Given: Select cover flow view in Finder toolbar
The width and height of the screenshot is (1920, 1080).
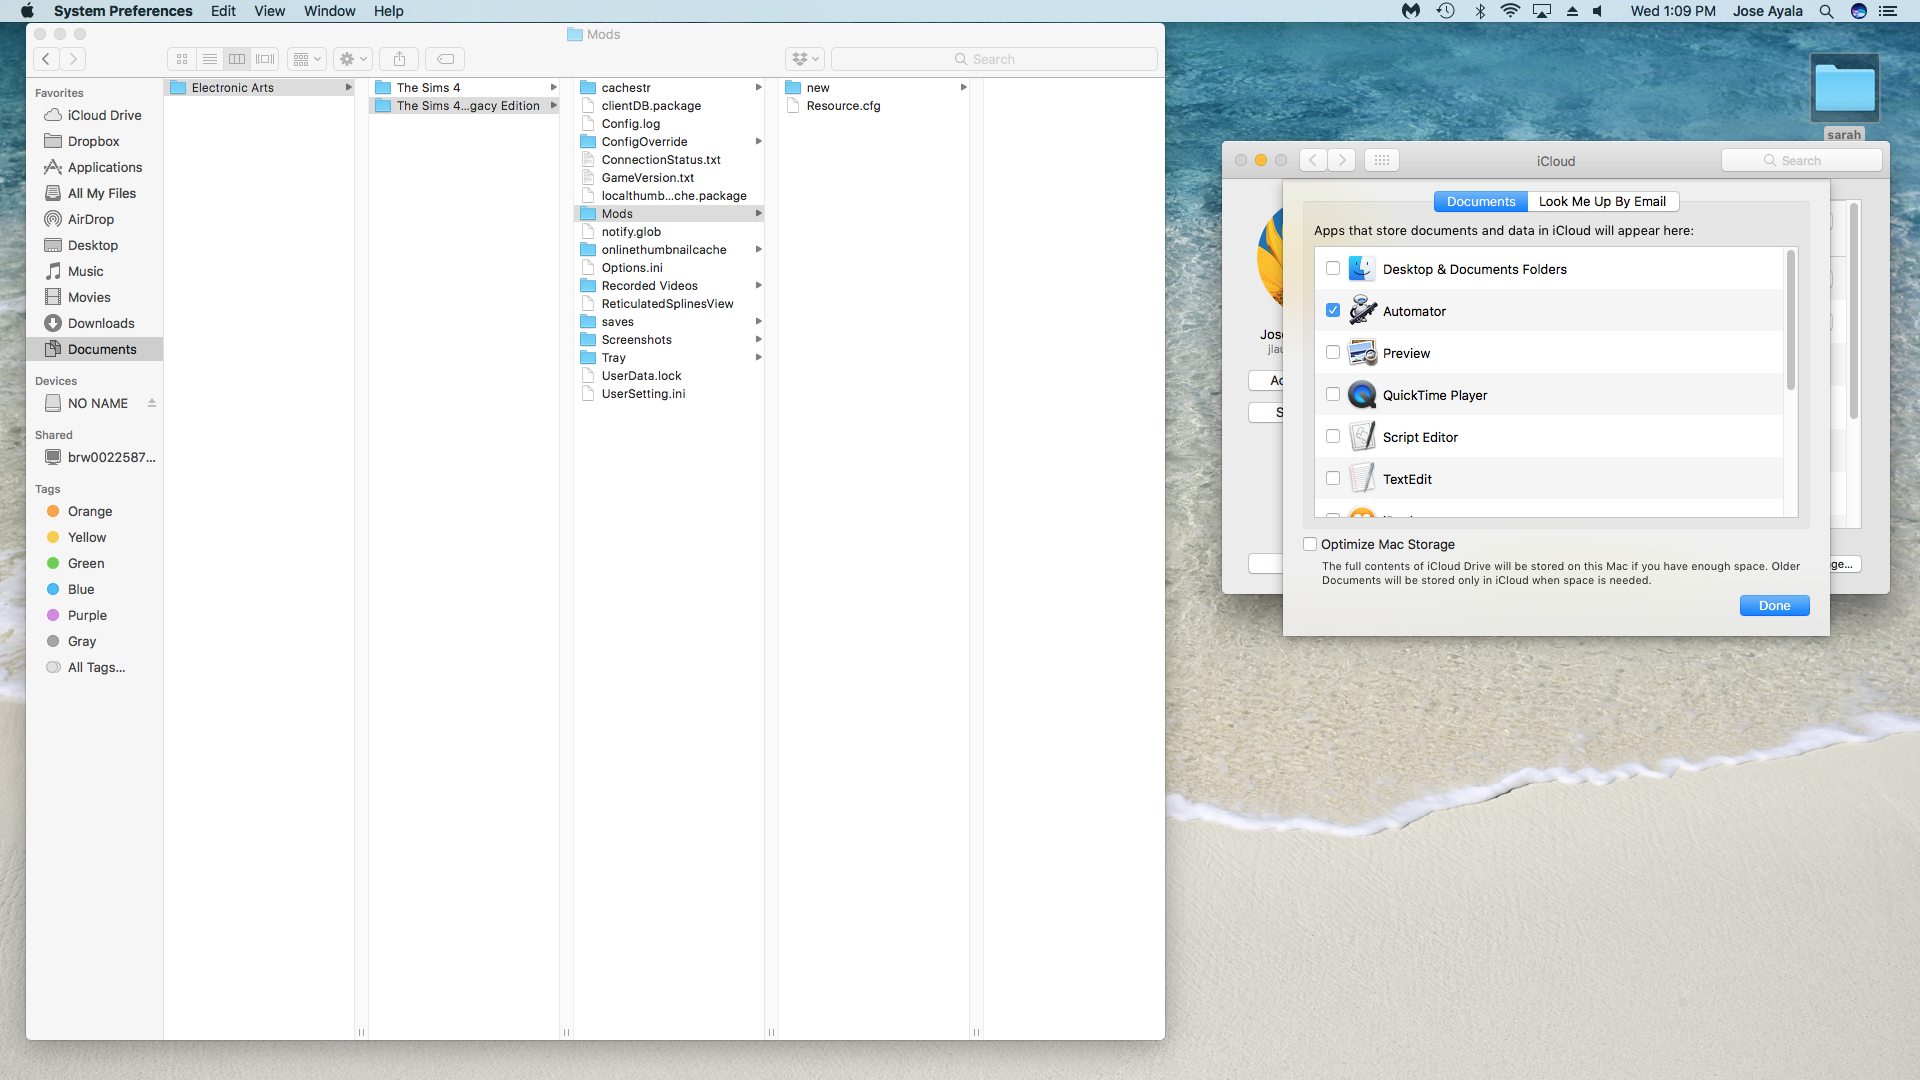Looking at the screenshot, I should click(265, 59).
